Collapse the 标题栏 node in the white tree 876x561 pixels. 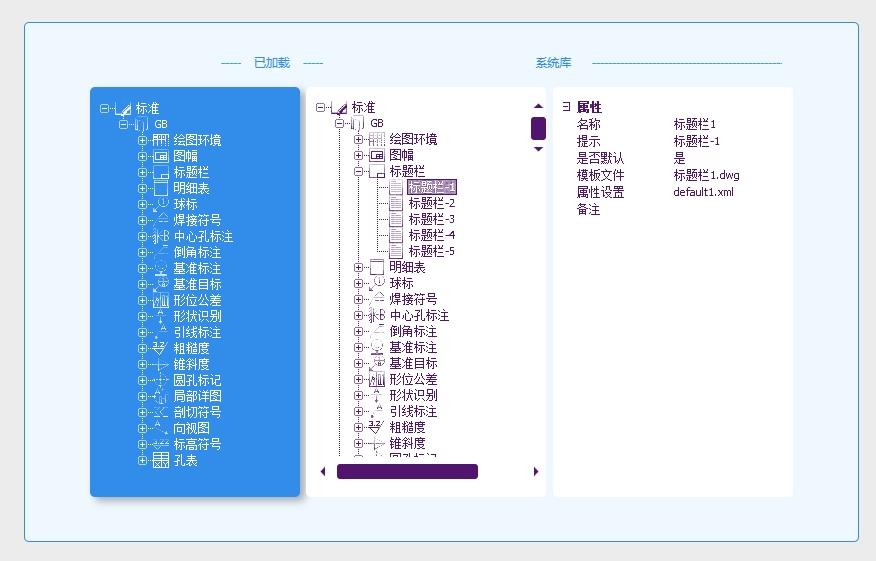pyautogui.click(x=358, y=171)
